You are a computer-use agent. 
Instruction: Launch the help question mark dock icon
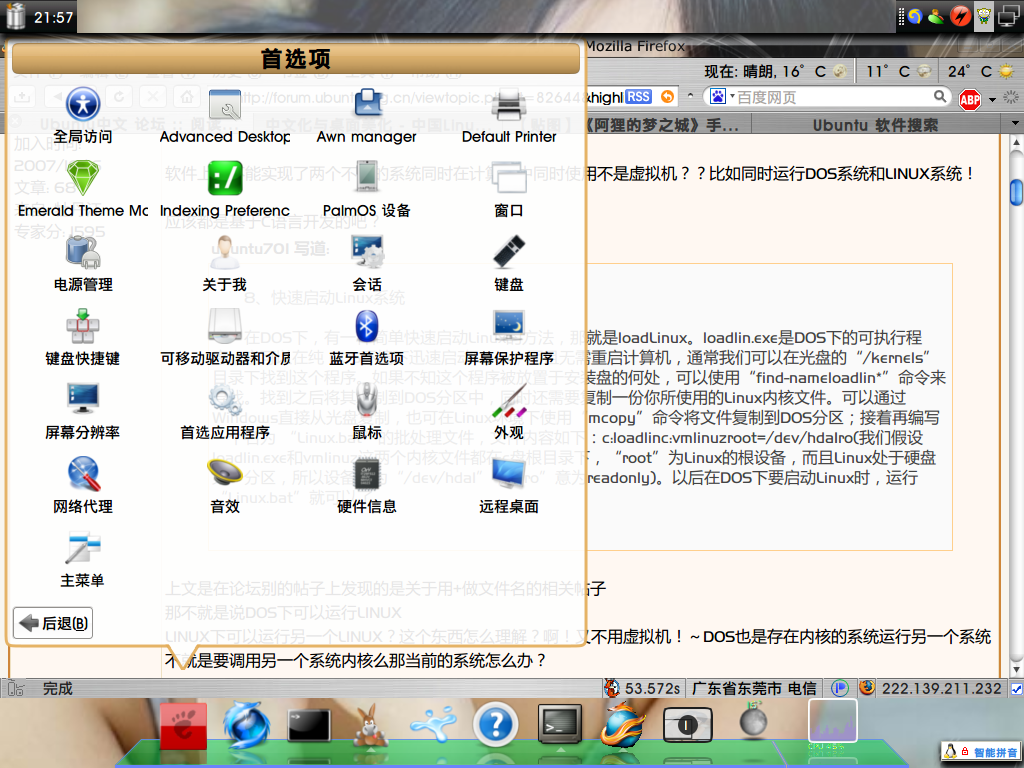(496, 724)
